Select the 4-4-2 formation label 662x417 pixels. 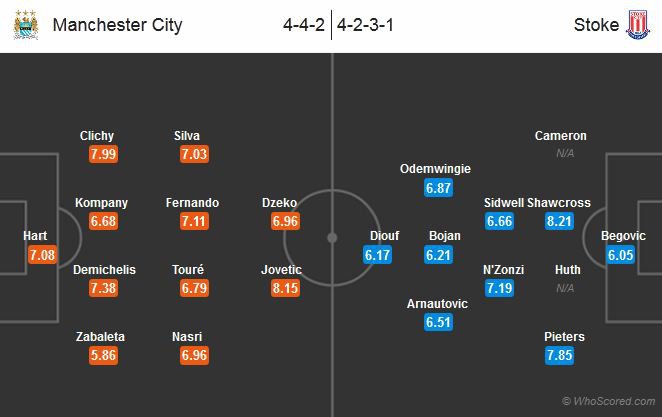click(x=304, y=25)
